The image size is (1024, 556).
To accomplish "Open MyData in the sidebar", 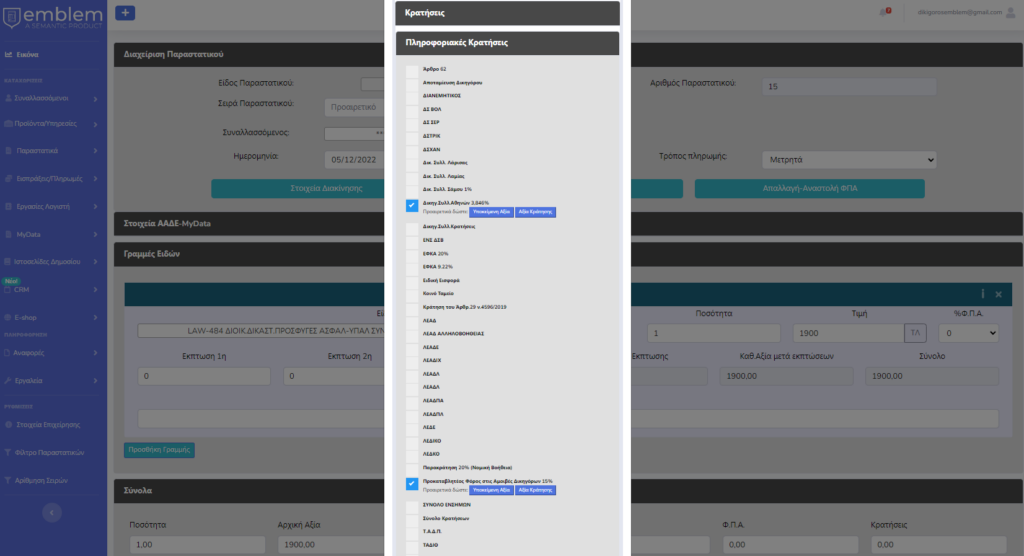I will pyautogui.click(x=52, y=234).
